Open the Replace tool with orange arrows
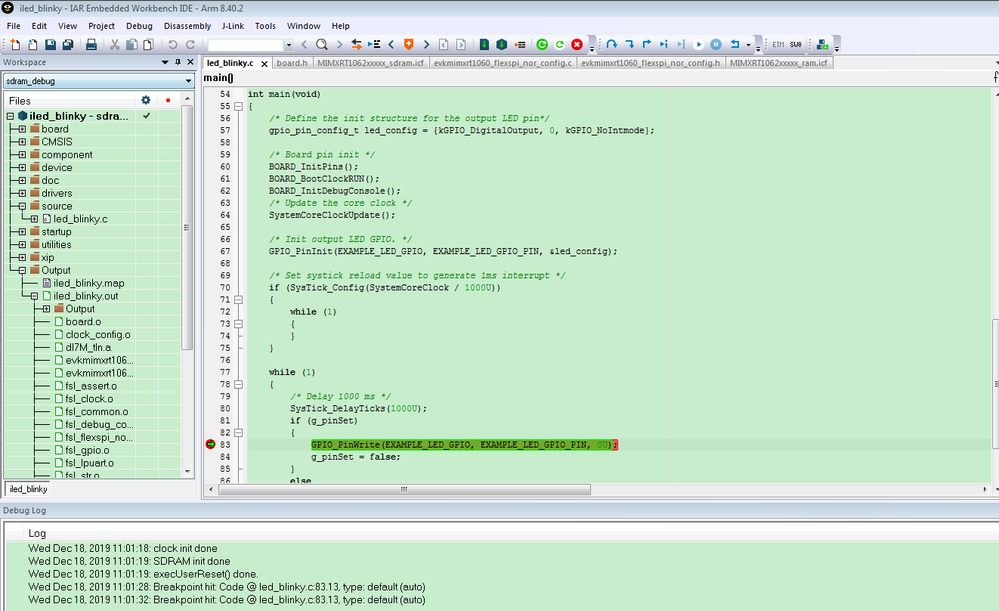 356,45
